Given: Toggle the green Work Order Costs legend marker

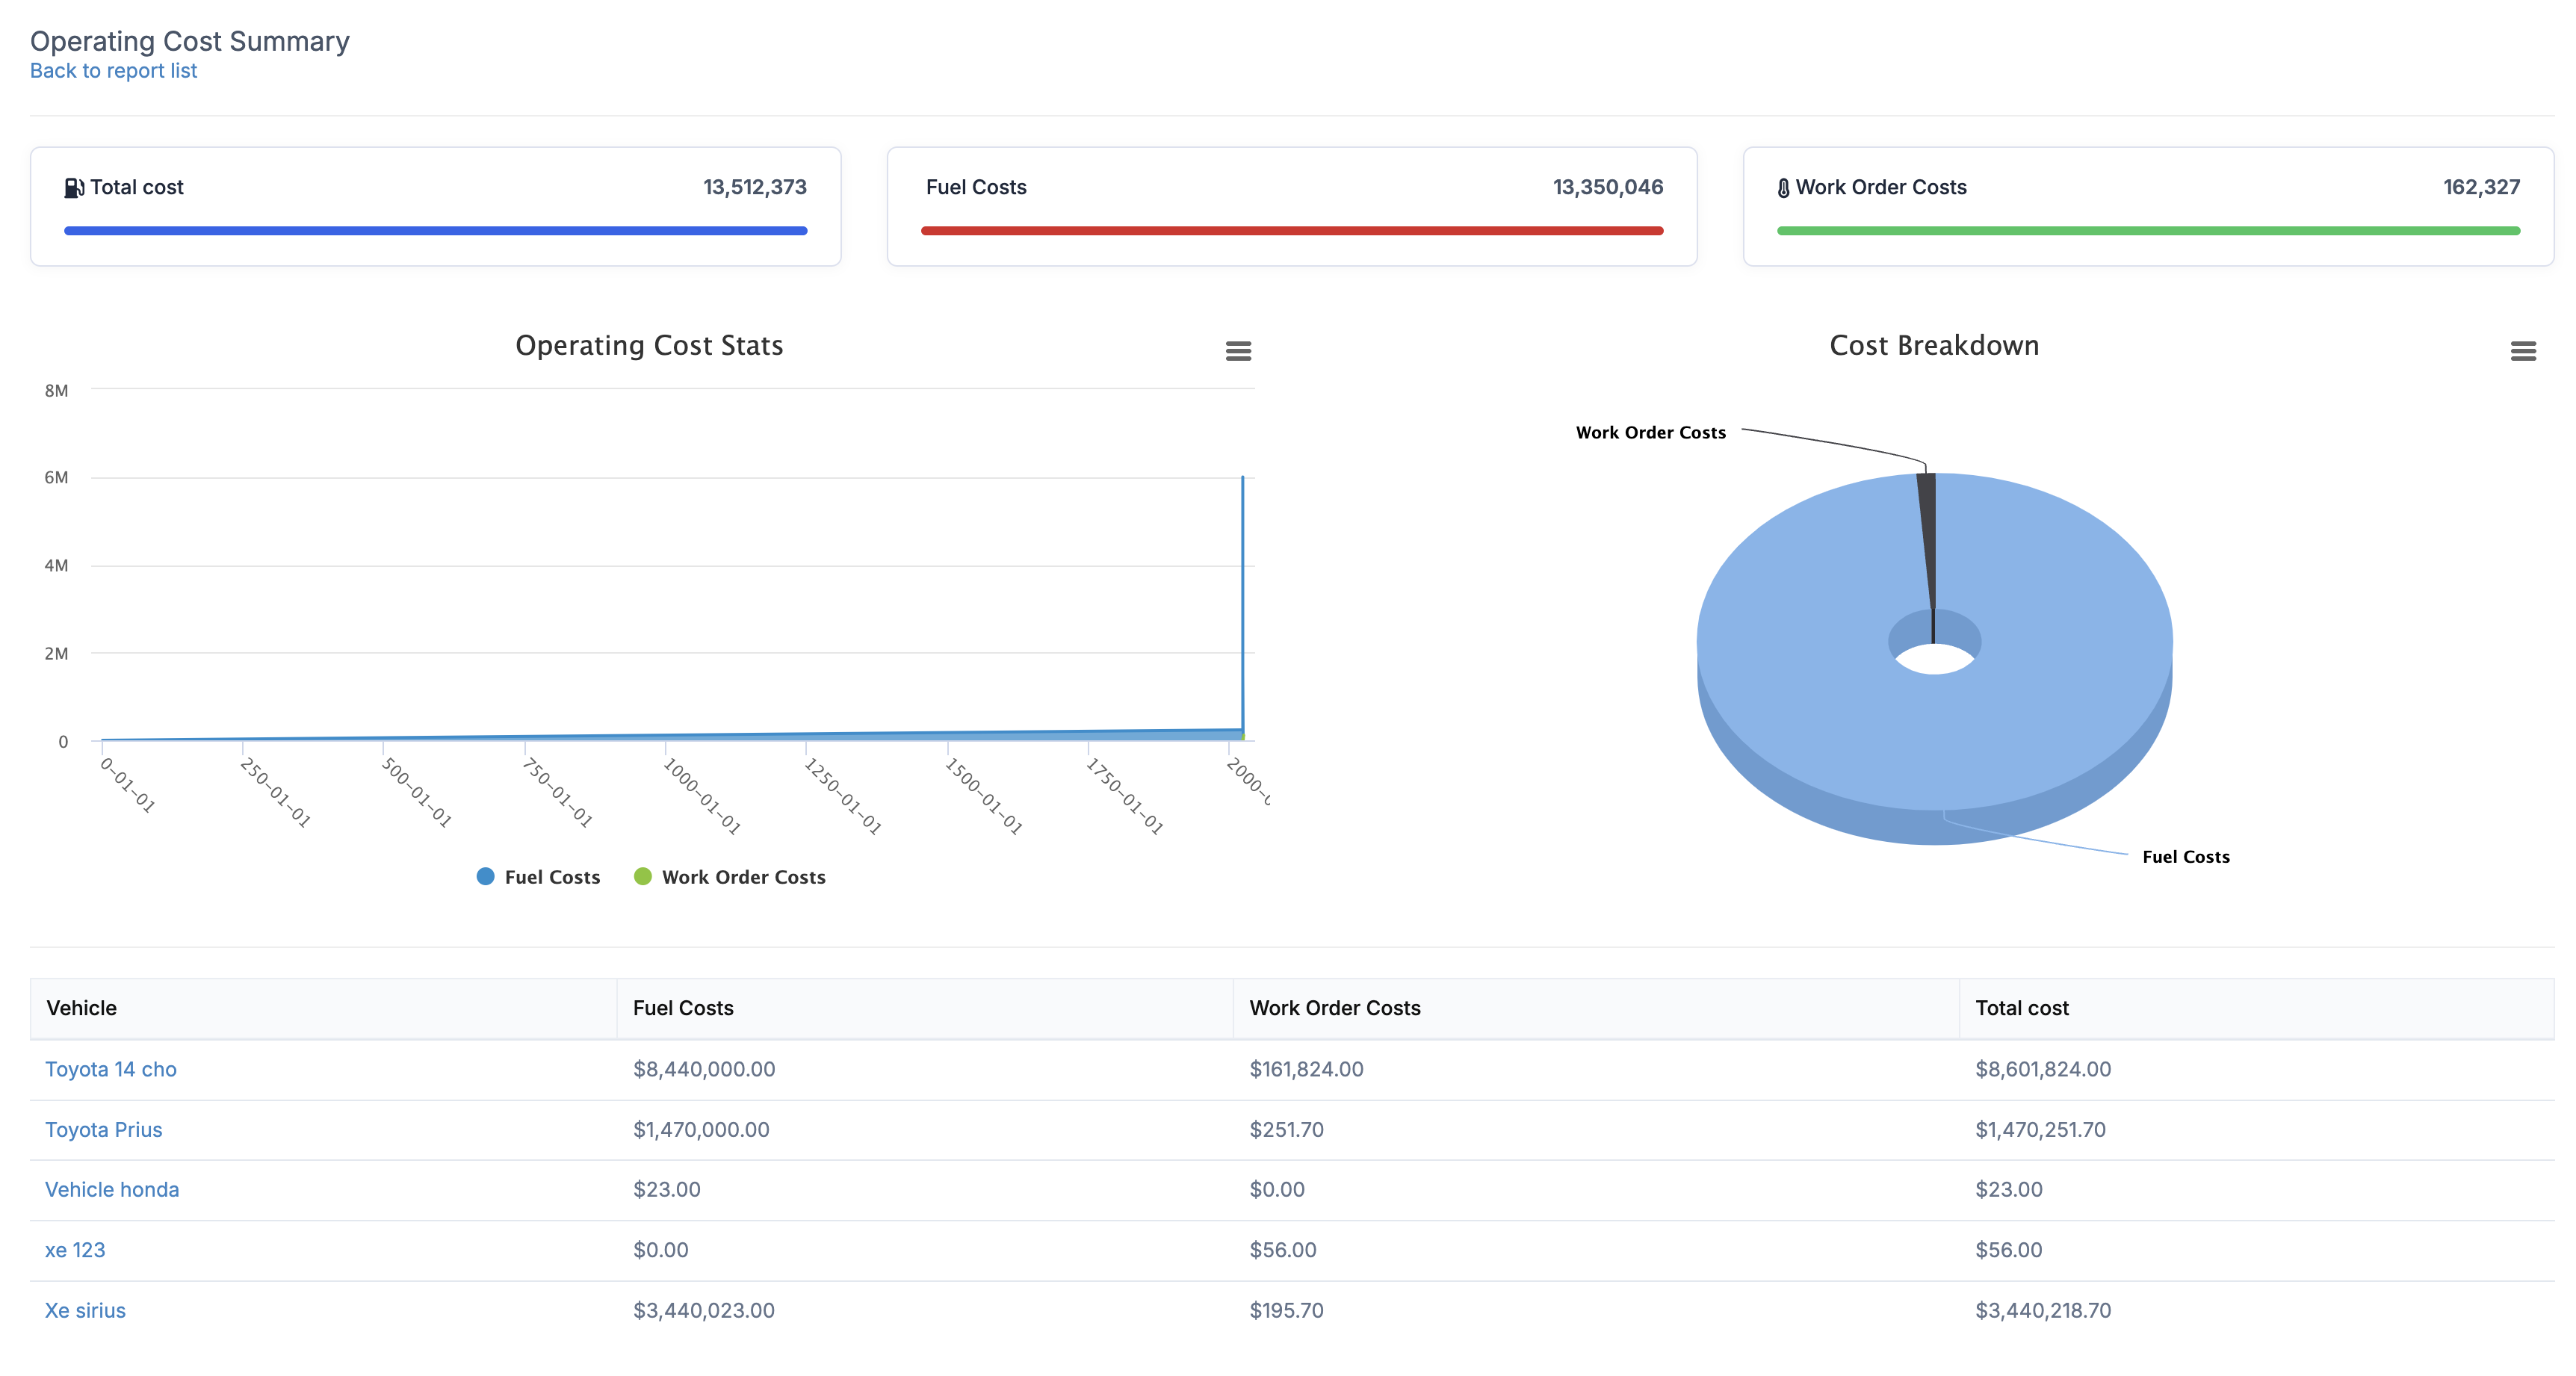Looking at the screenshot, I should [x=643, y=877].
